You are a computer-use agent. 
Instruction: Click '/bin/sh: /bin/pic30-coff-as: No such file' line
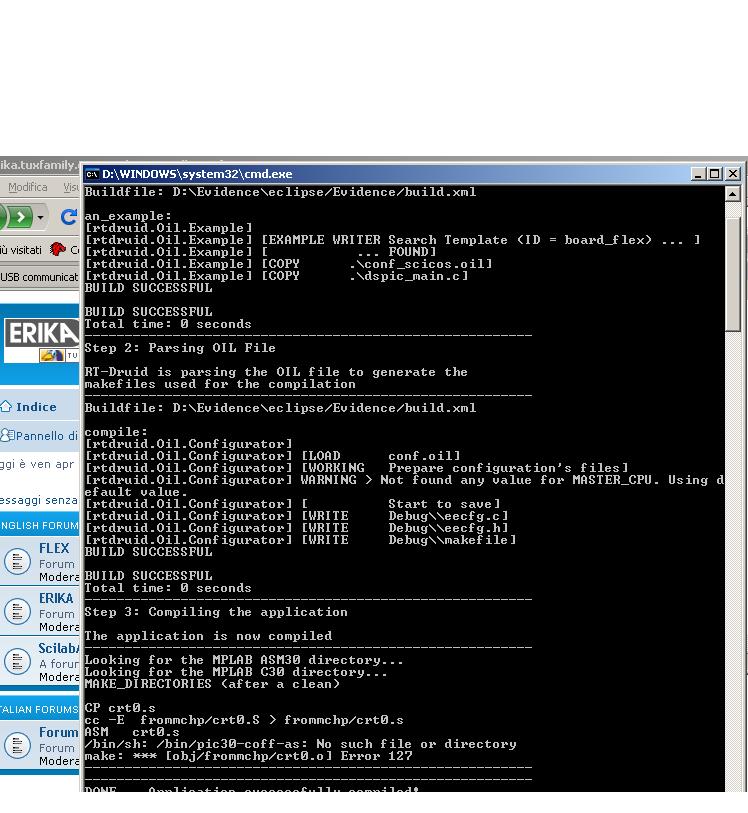pyautogui.click(x=300, y=744)
